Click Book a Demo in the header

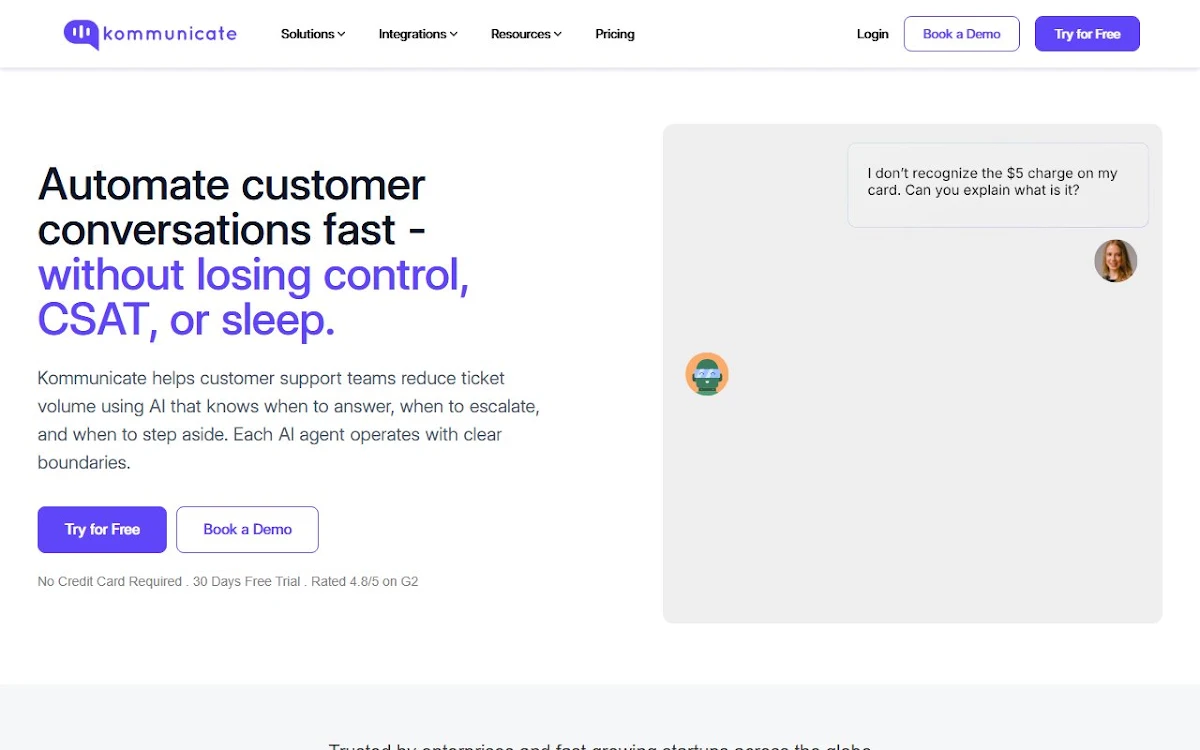(x=962, y=34)
